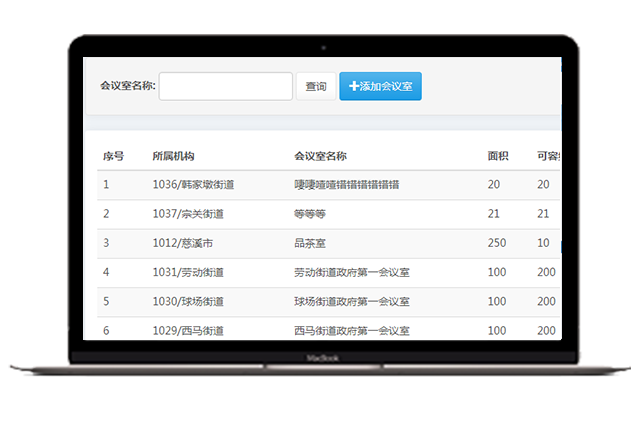The width and height of the screenshot is (640, 425).
Task: Click the 查询 search button
Action: pyautogui.click(x=315, y=87)
